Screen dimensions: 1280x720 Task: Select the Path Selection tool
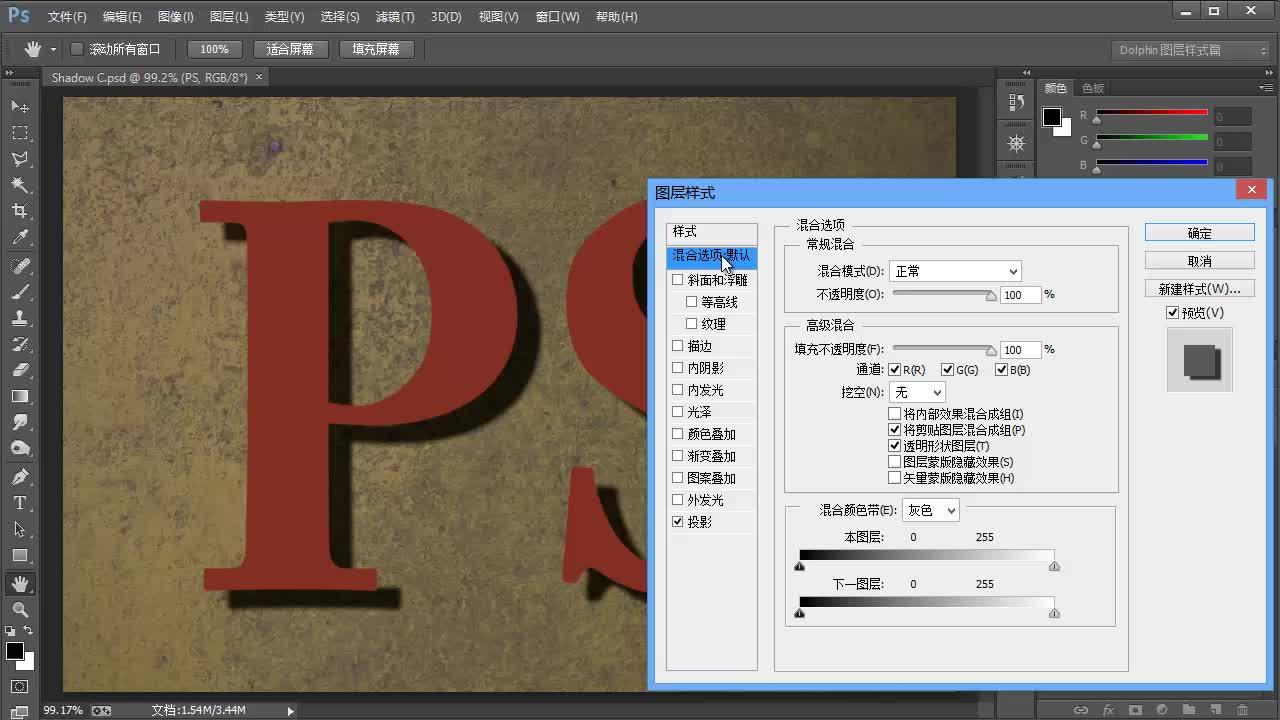[20, 529]
